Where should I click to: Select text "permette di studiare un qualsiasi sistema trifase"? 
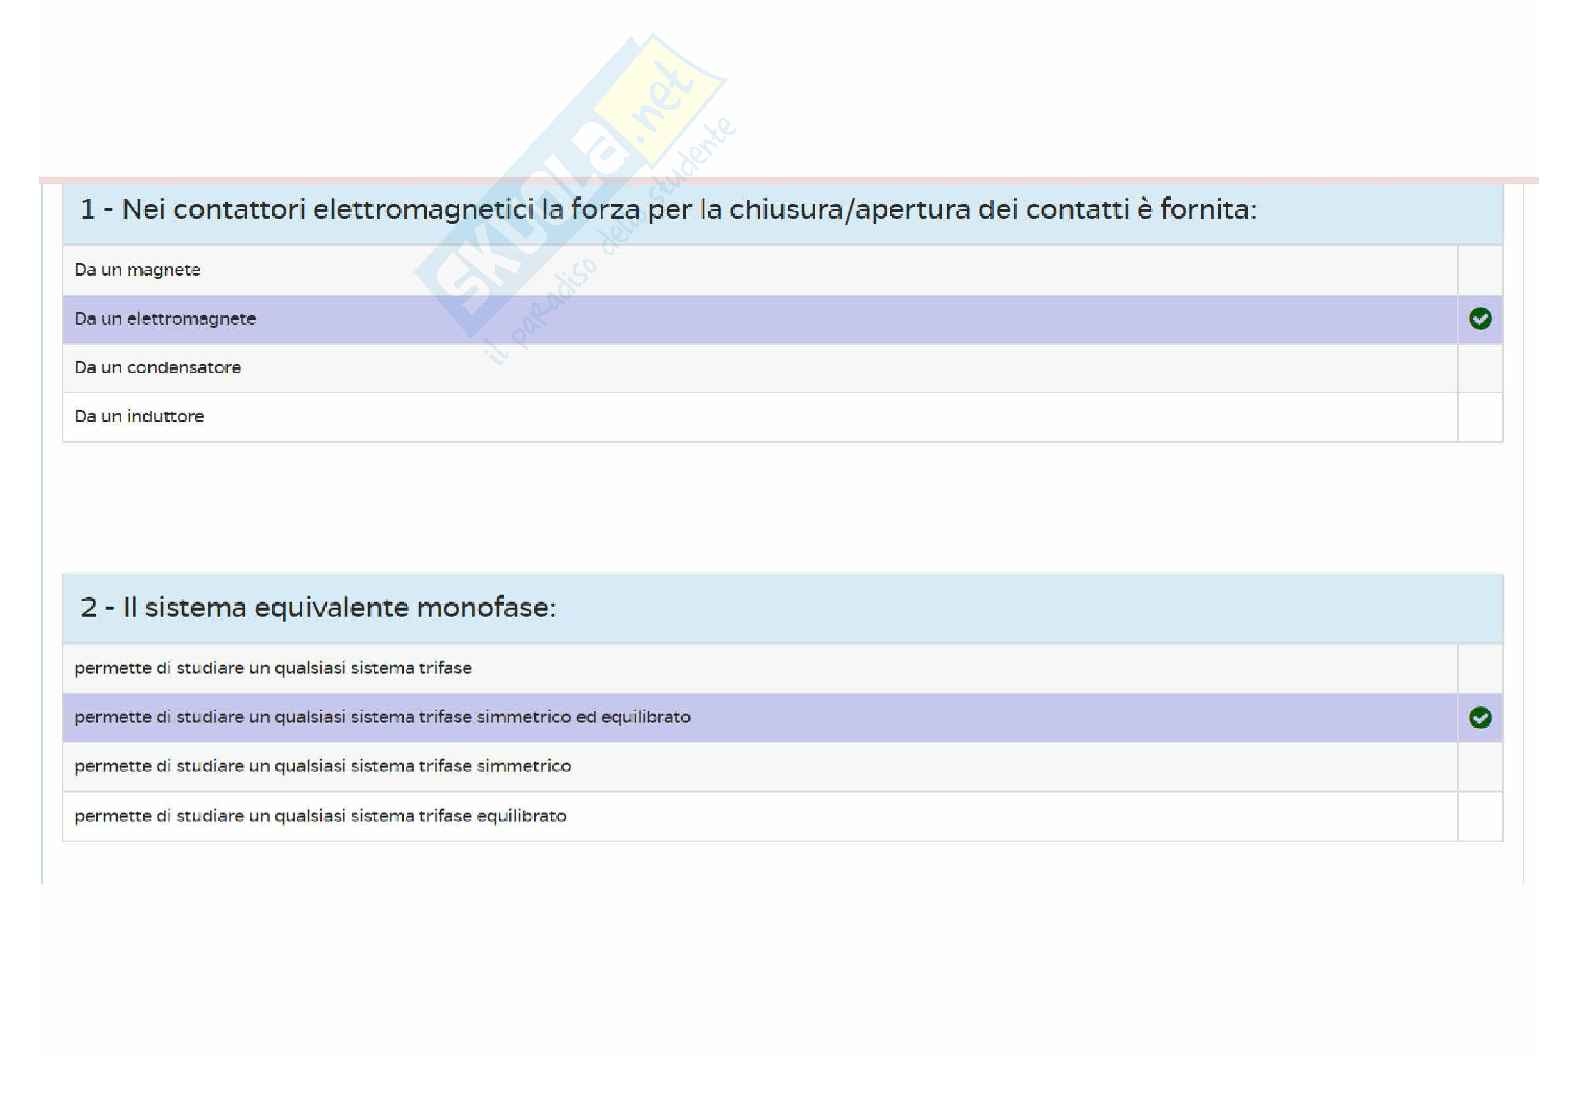[x=273, y=668]
